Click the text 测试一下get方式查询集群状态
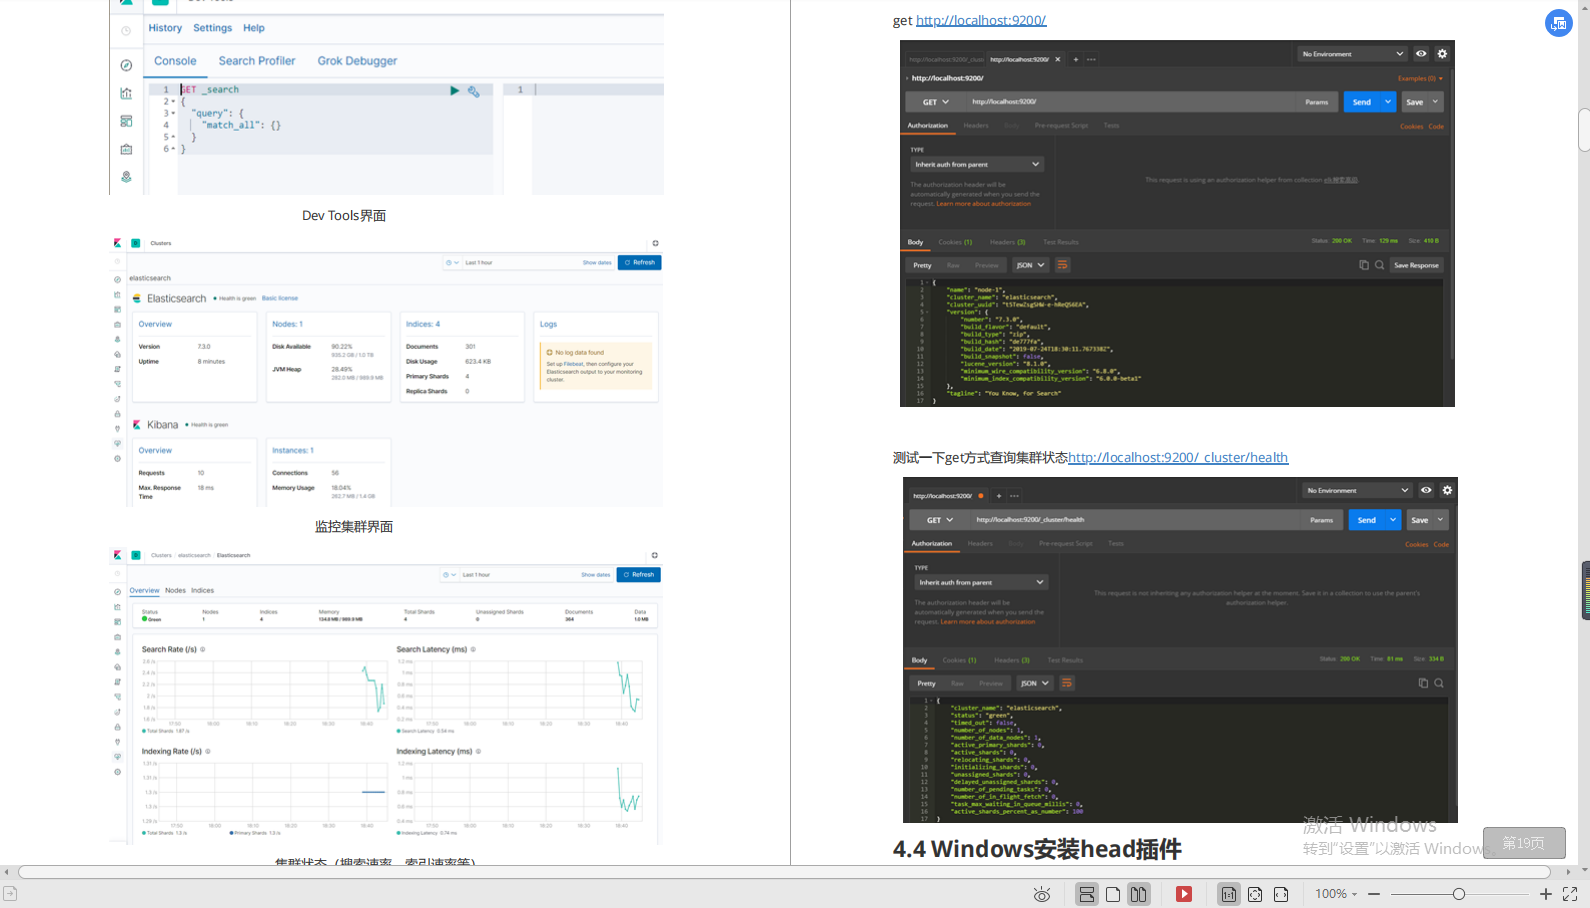The width and height of the screenshot is (1590, 908). click(x=980, y=457)
